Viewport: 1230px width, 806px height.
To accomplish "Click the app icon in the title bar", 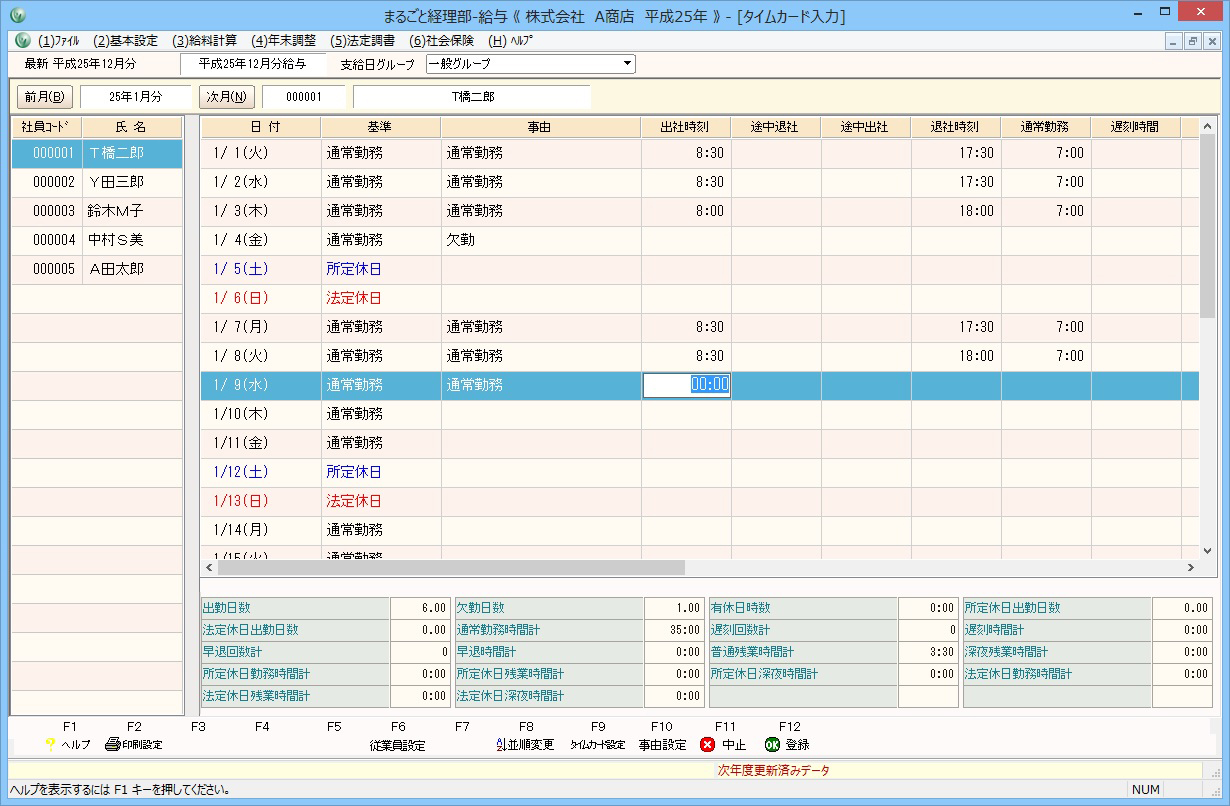I will [x=18, y=16].
